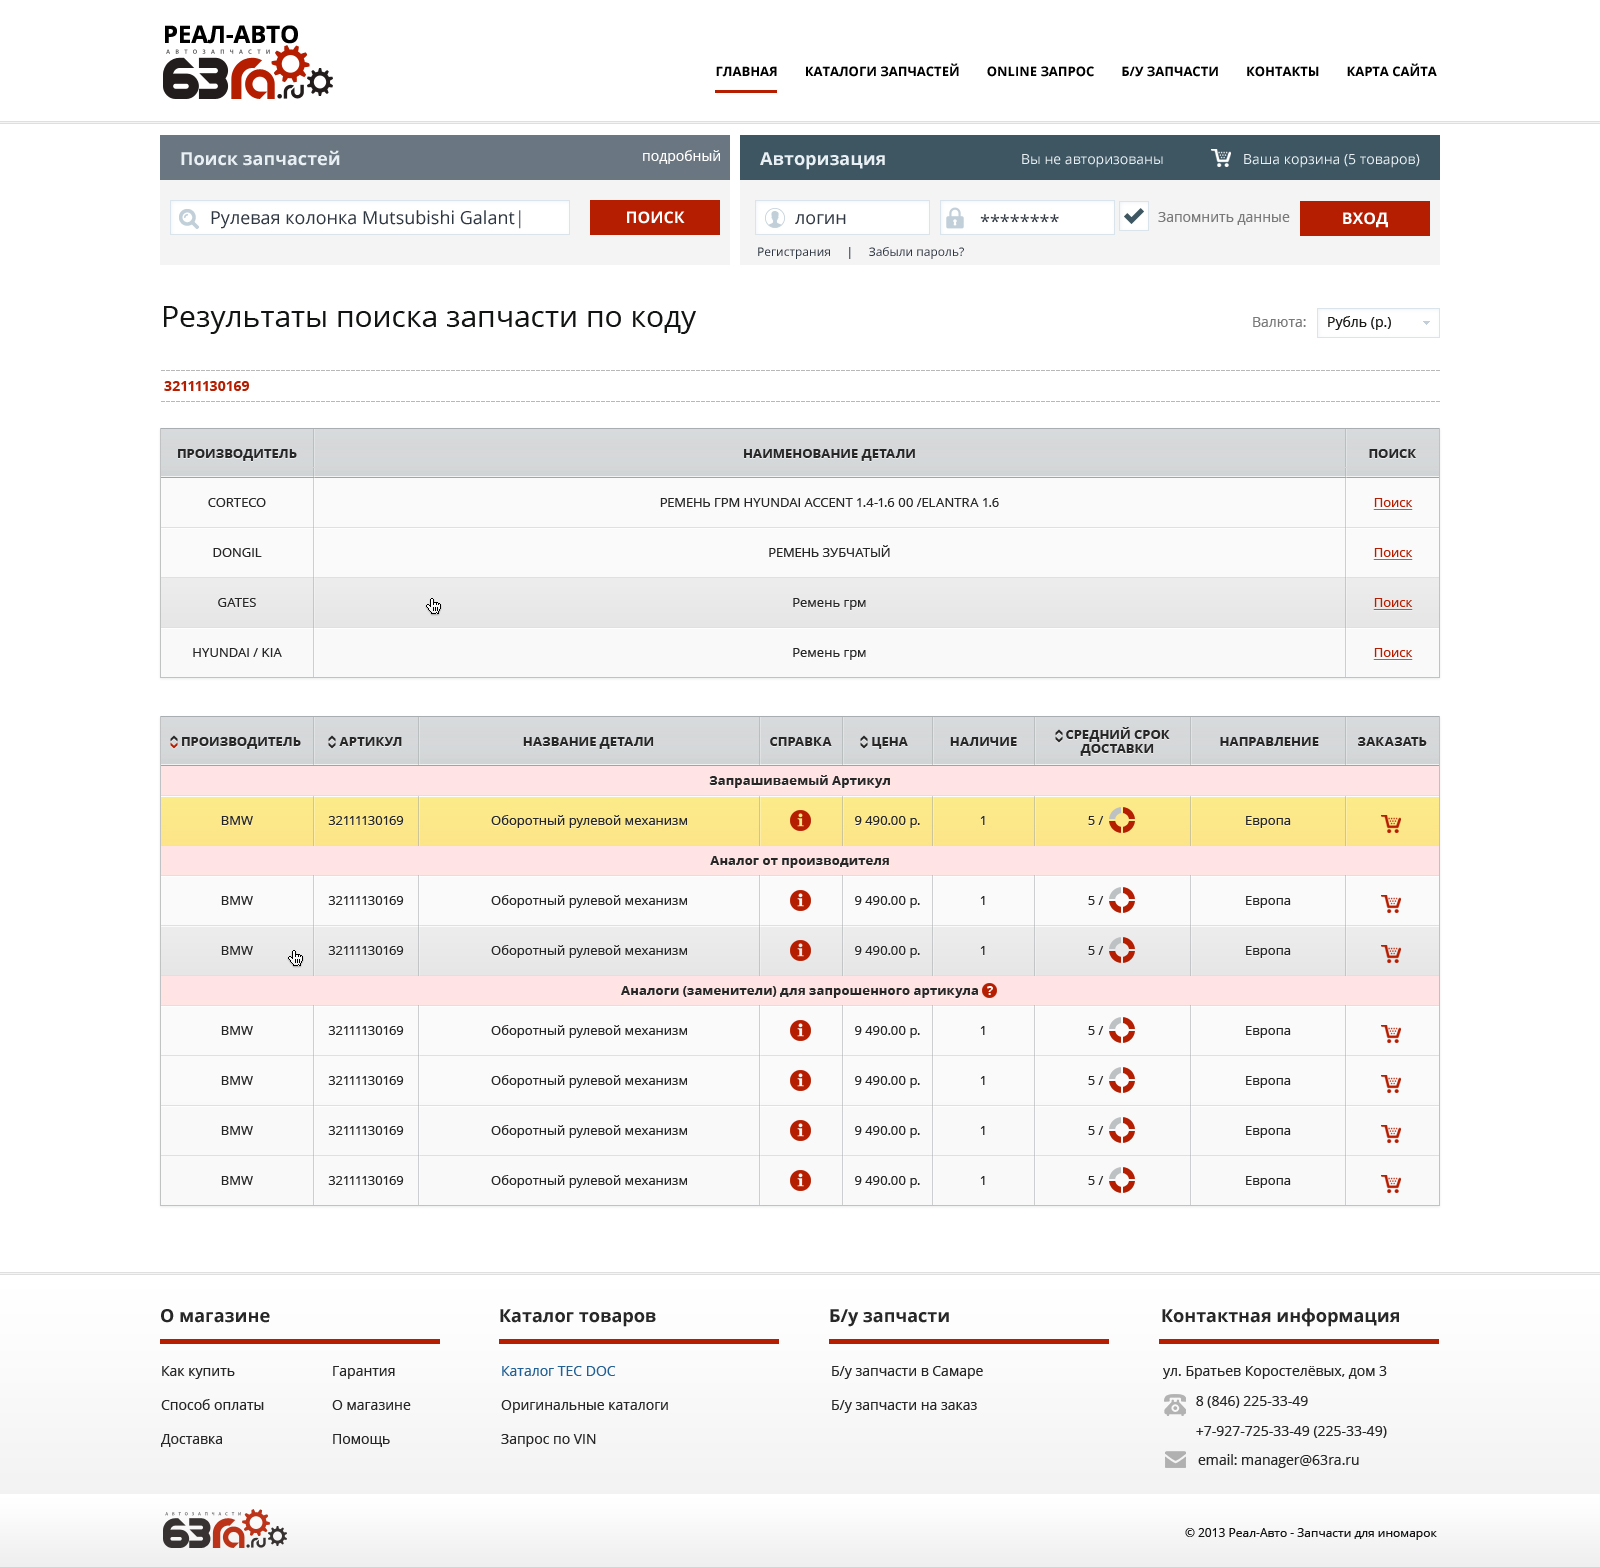Open the Валюта currency dropdown
The width and height of the screenshot is (1600, 1567).
(x=1378, y=322)
